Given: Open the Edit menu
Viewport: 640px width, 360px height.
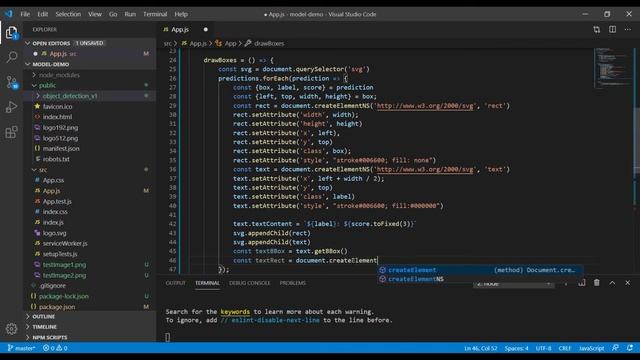Looking at the screenshot, I should [42, 14].
